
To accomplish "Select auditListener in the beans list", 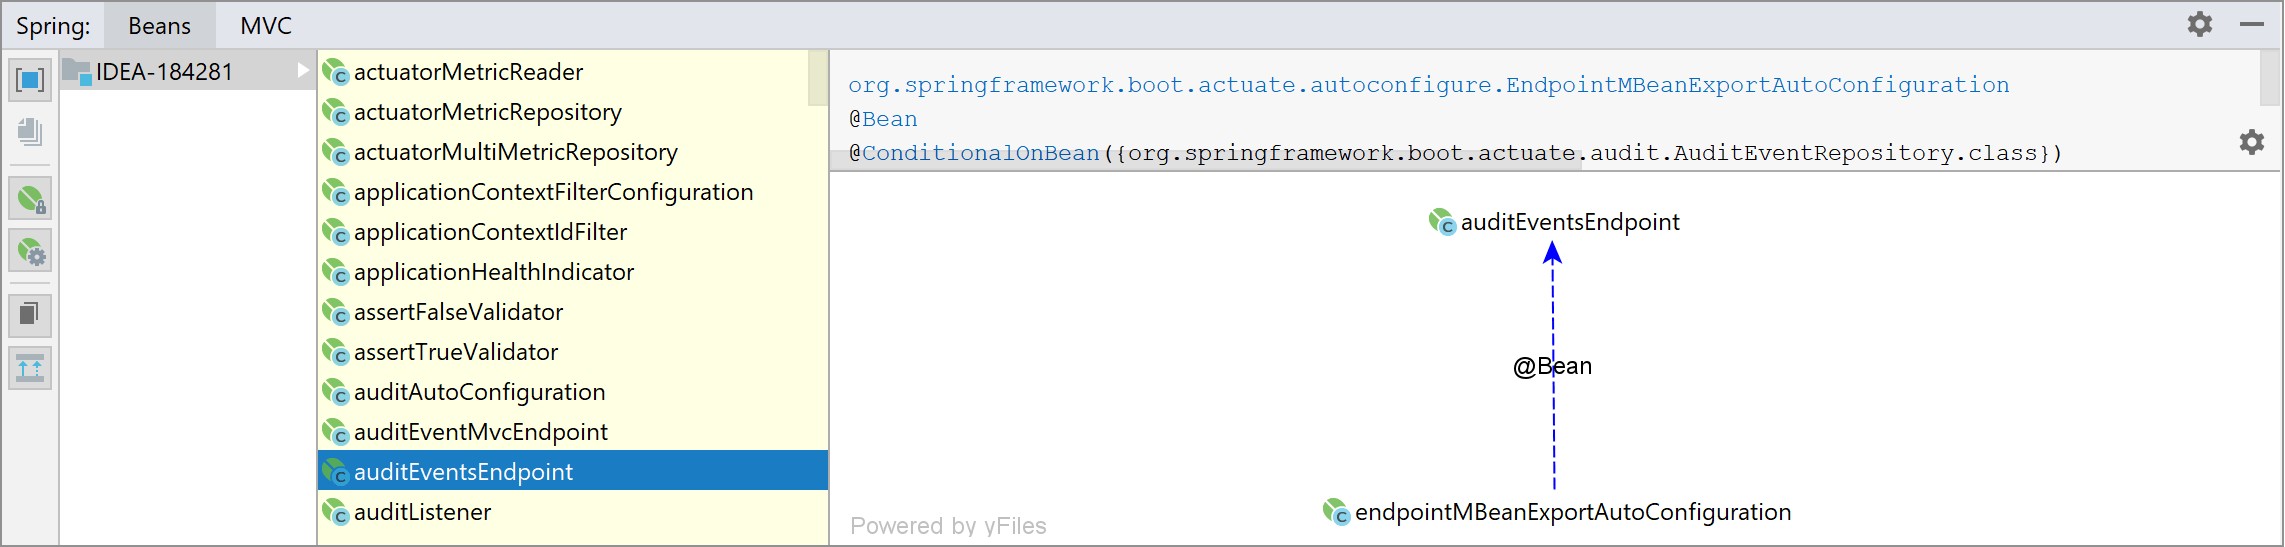I will click(x=422, y=512).
